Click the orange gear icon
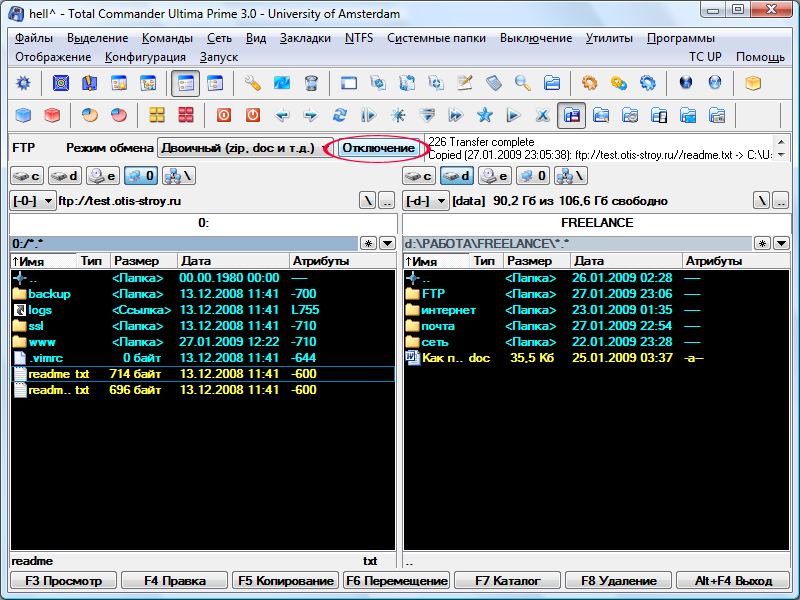Viewport: 800px width, 600px height. (589, 83)
